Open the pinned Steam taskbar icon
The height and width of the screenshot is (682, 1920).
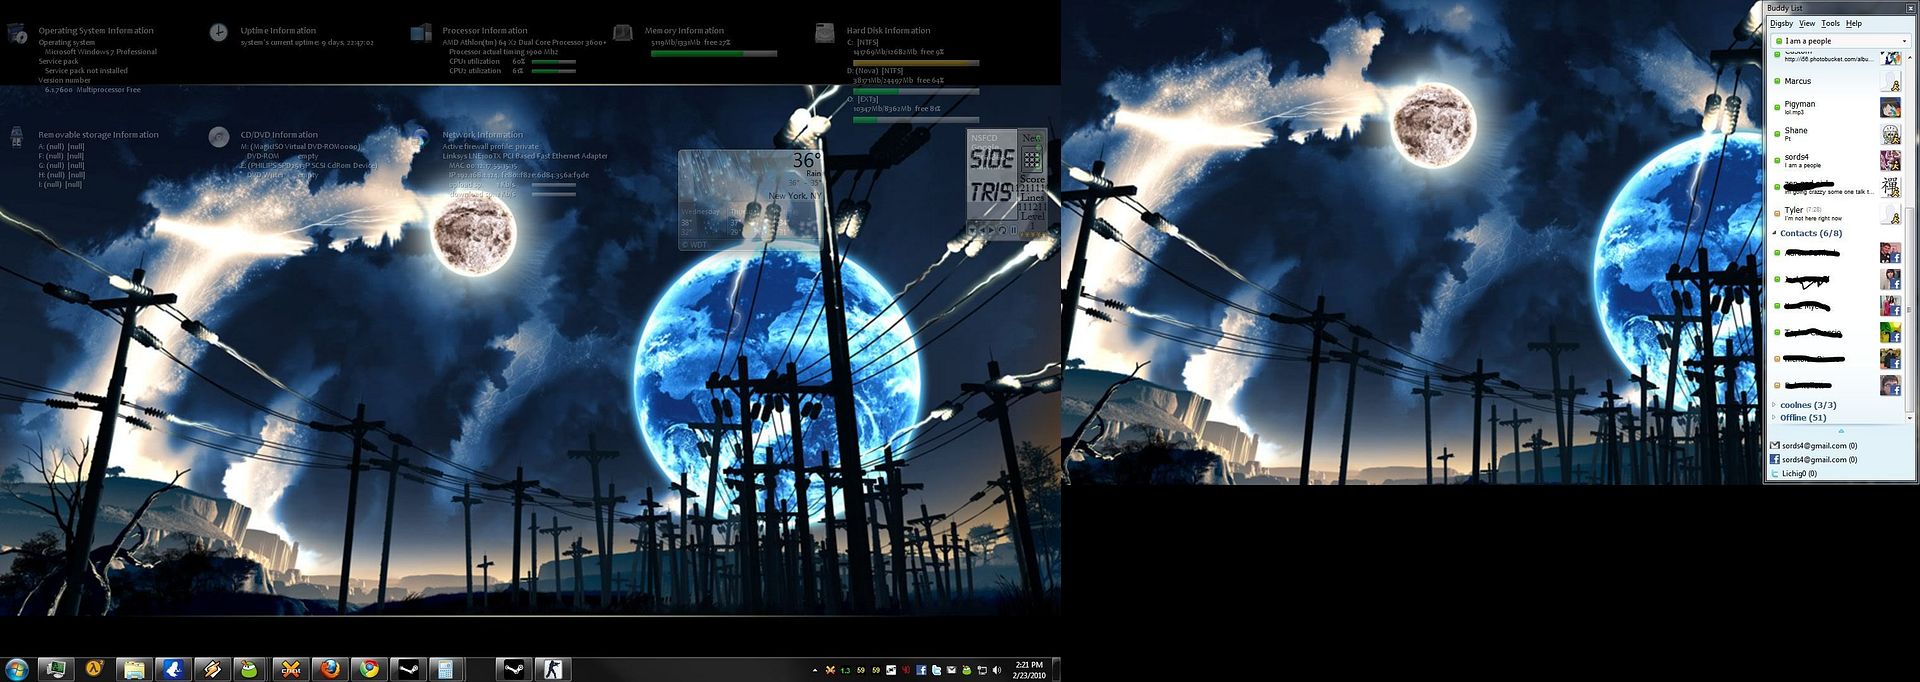409,669
